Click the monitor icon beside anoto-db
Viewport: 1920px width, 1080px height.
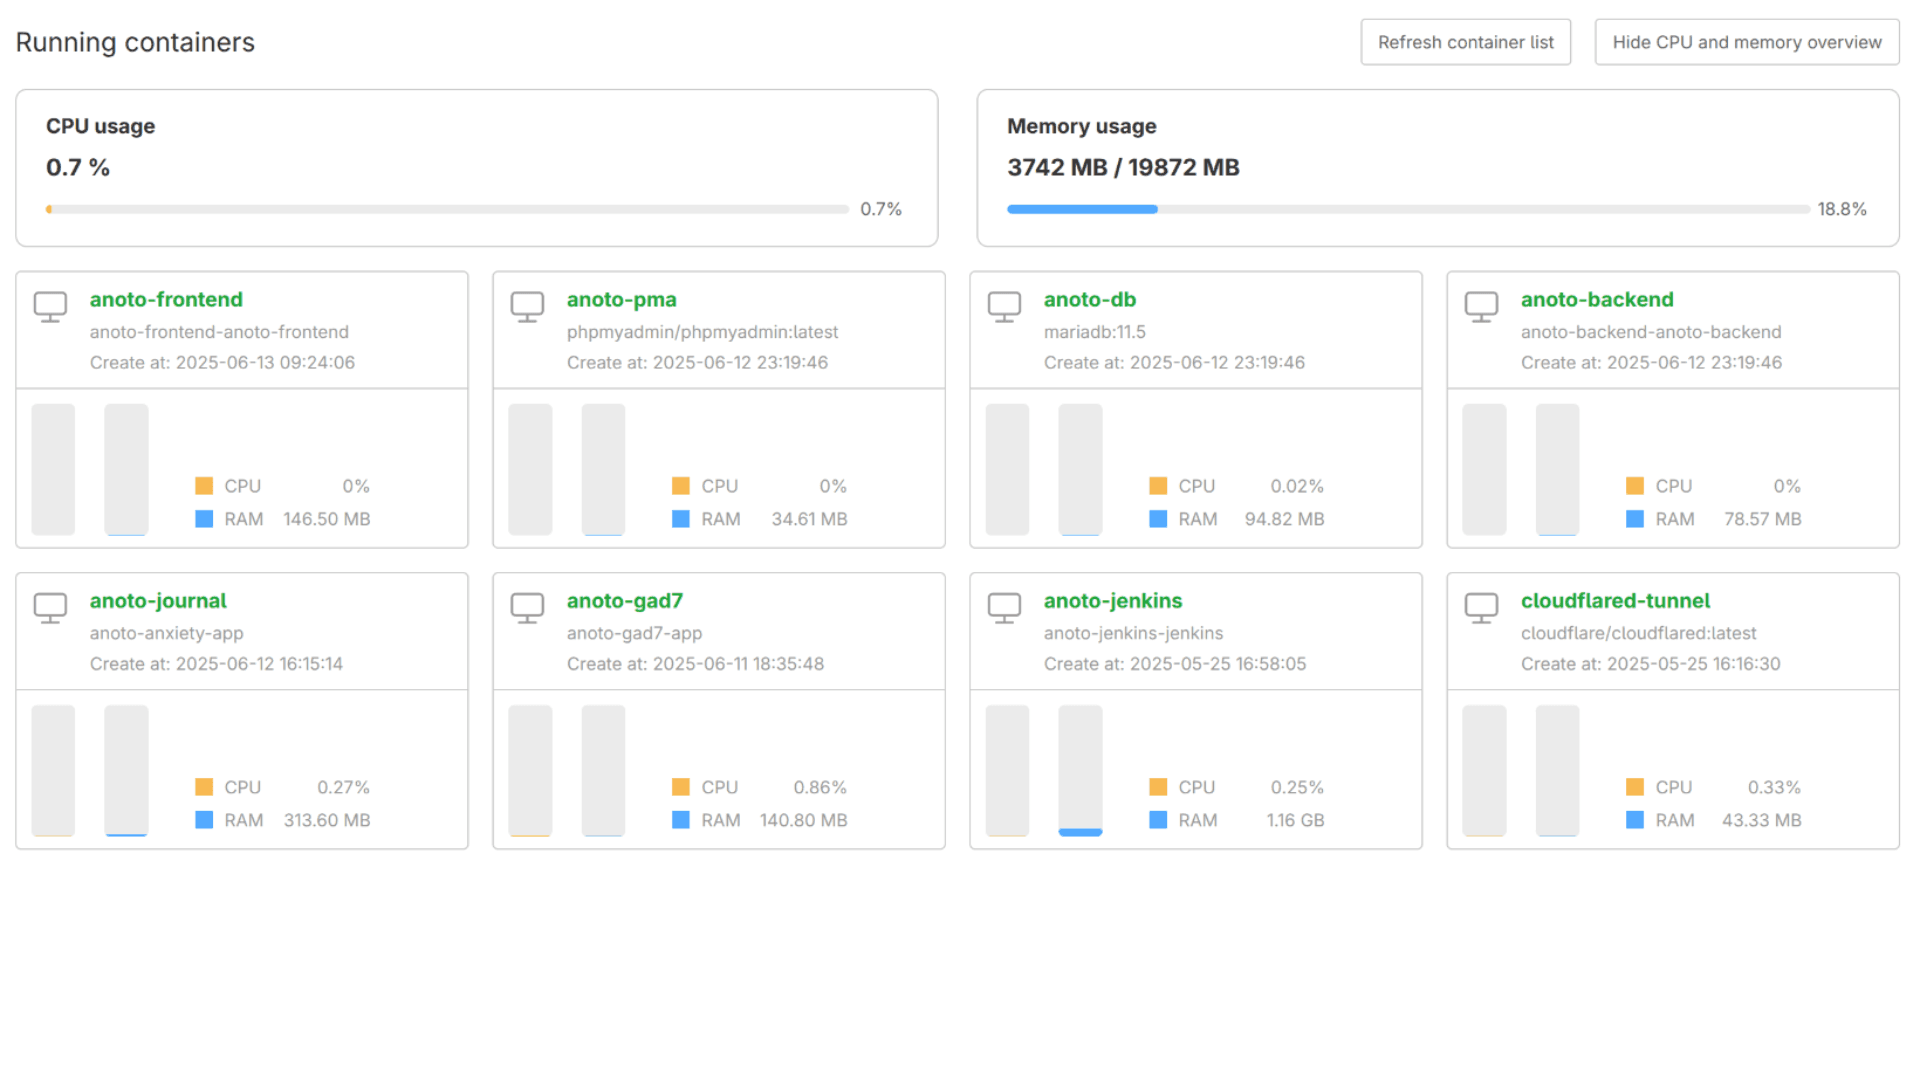click(x=1004, y=306)
